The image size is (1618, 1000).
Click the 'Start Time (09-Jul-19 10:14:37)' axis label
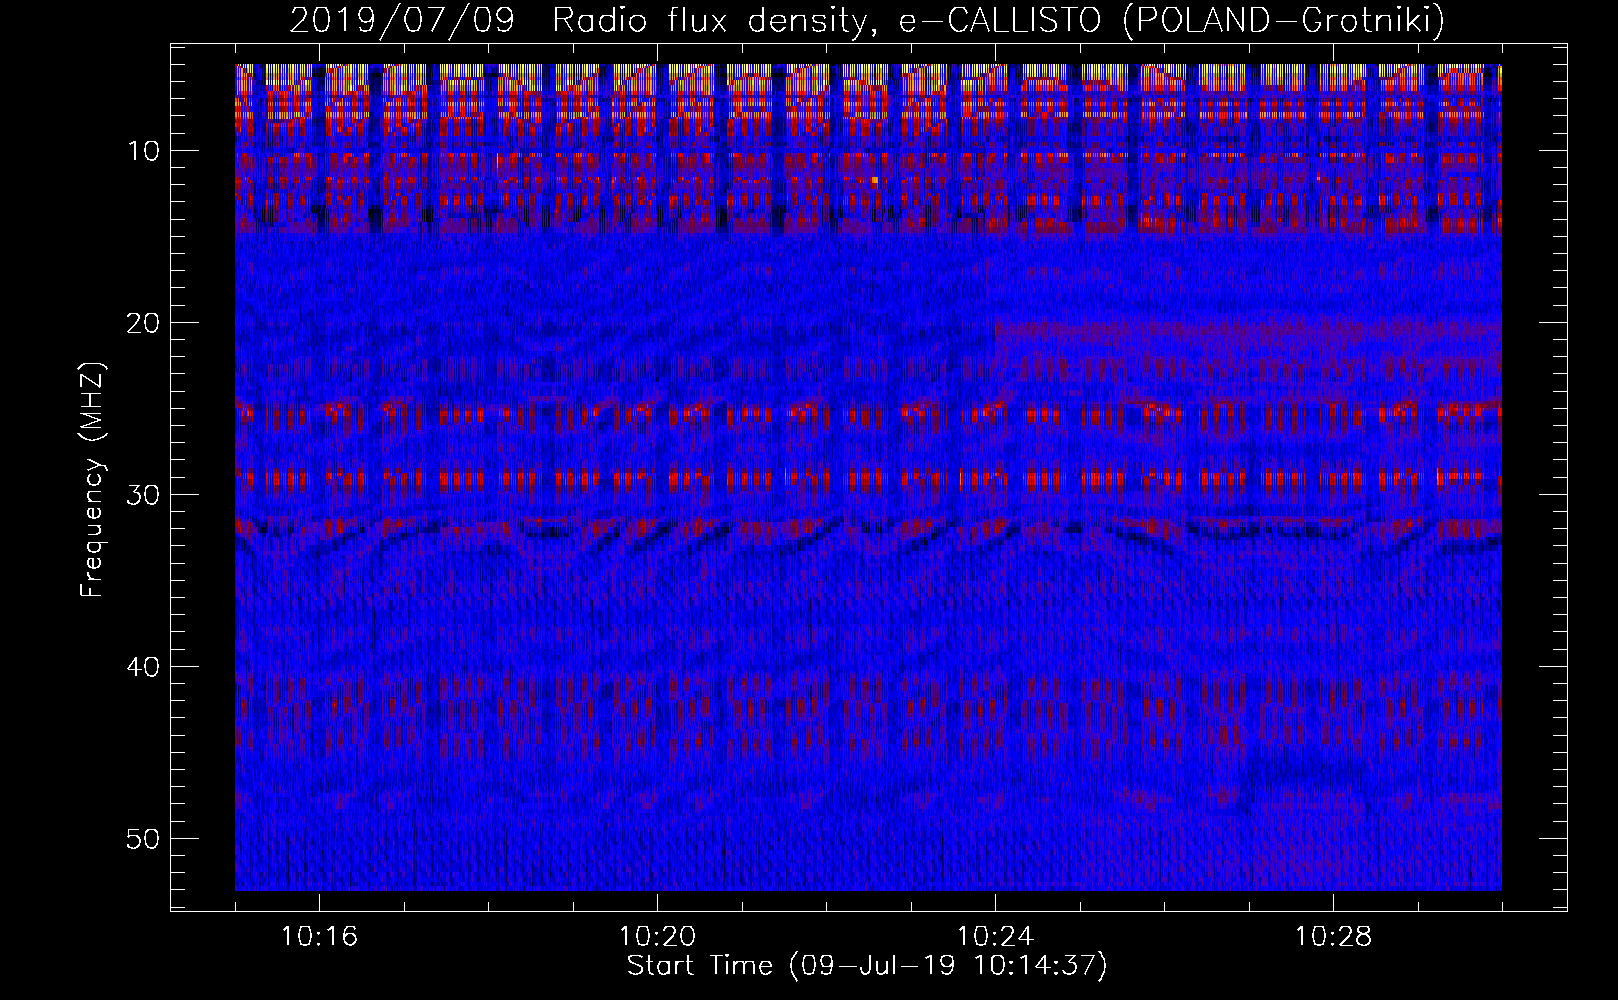pyautogui.click(x=867, y=966)
